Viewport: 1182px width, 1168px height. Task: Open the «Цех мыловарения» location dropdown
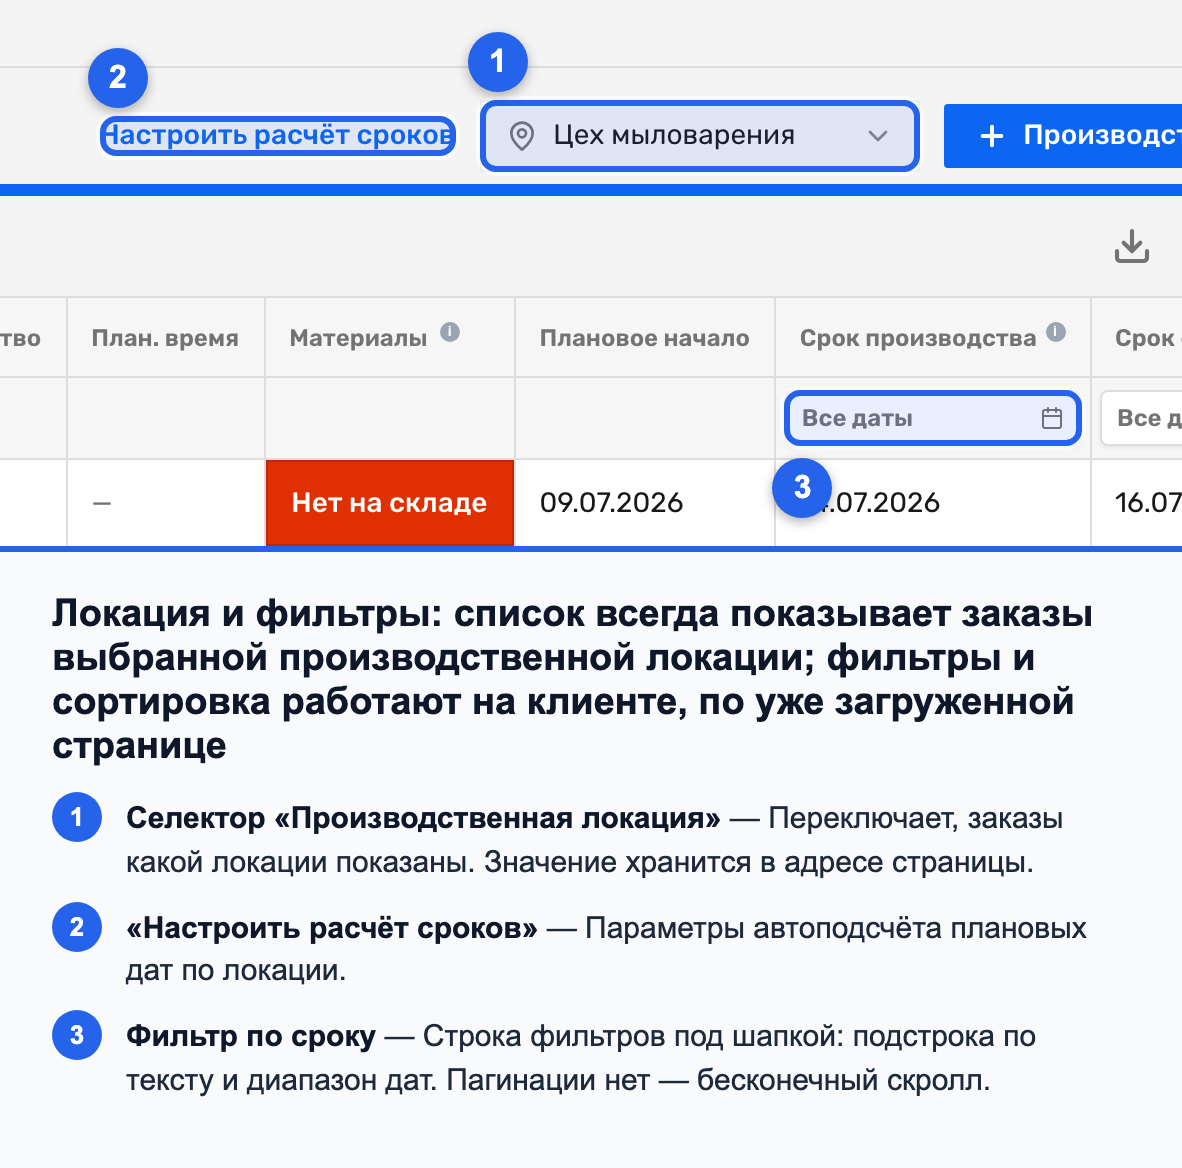click(700, 136)
